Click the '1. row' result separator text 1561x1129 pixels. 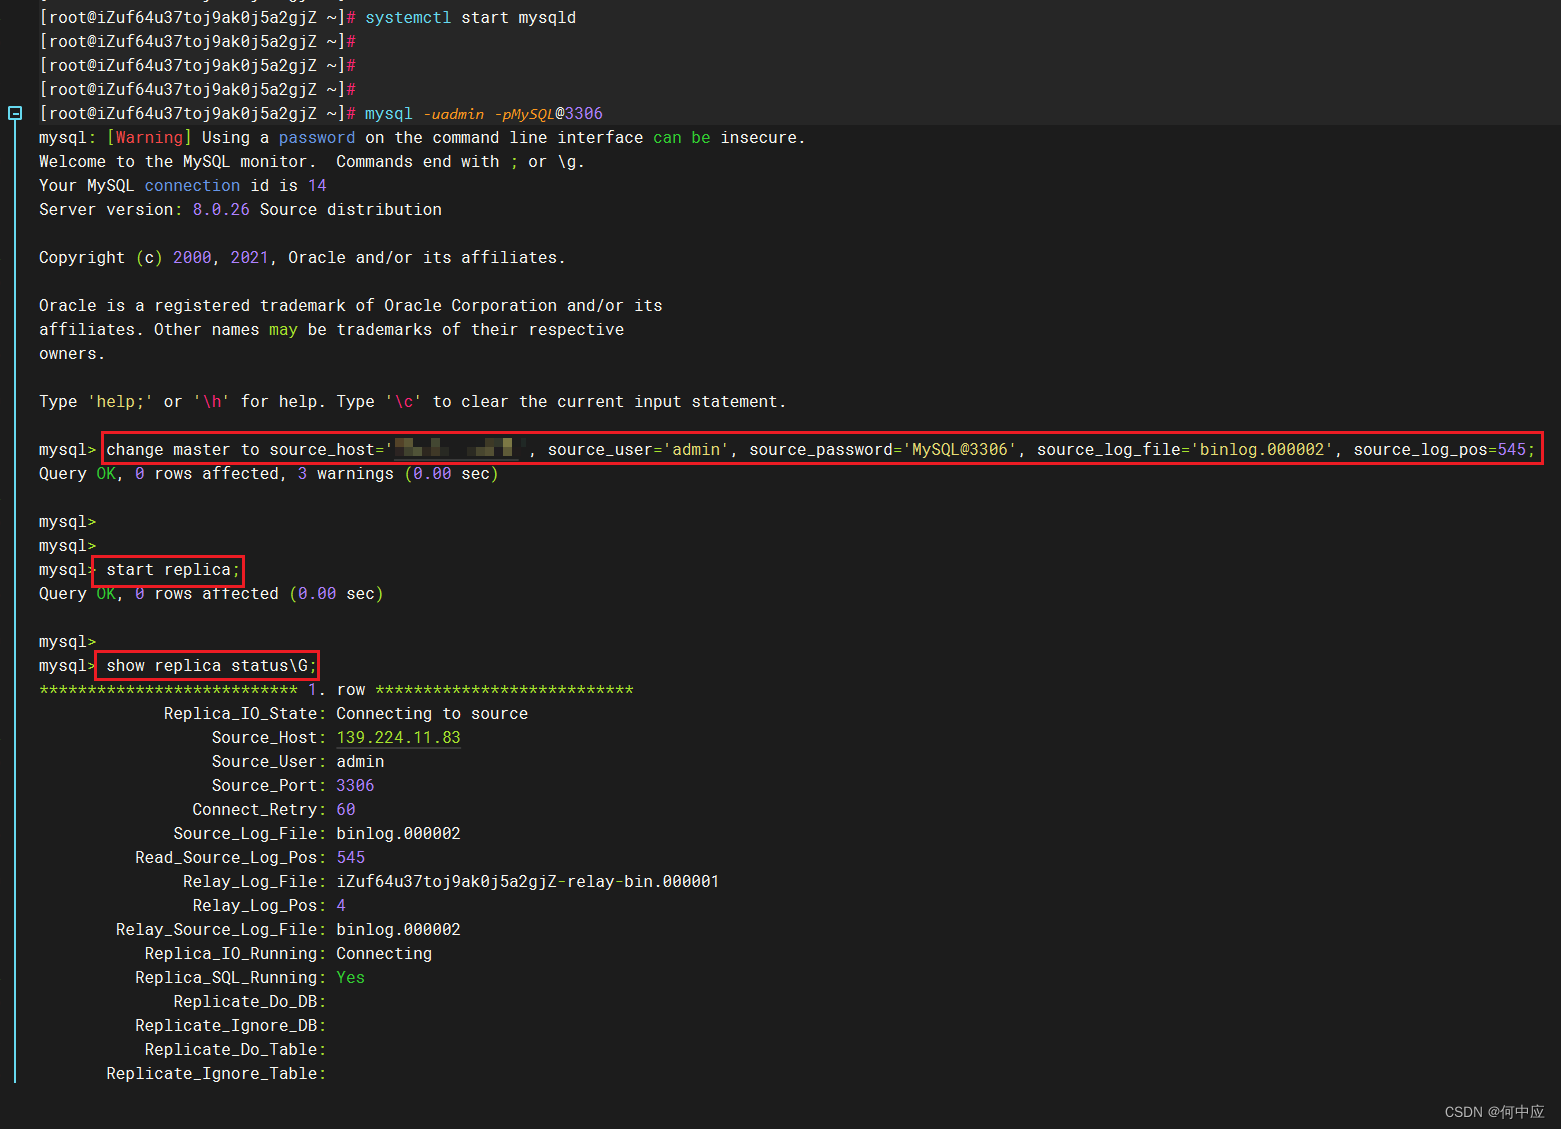click(x=336, y=690)
